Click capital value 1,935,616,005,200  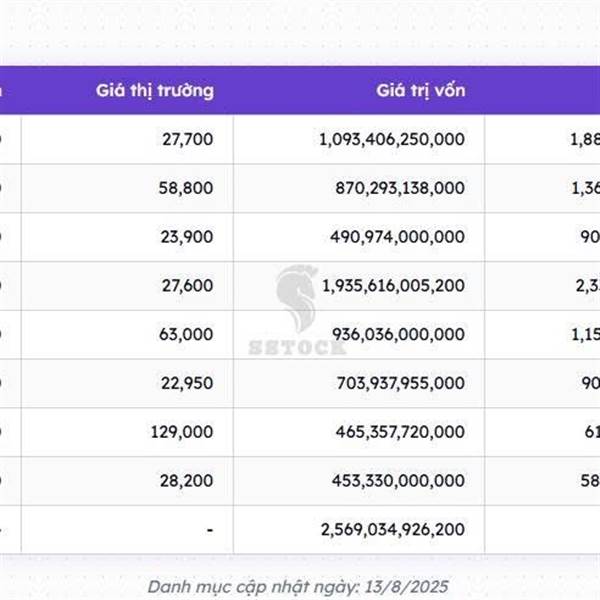click(x=393, y=285)
